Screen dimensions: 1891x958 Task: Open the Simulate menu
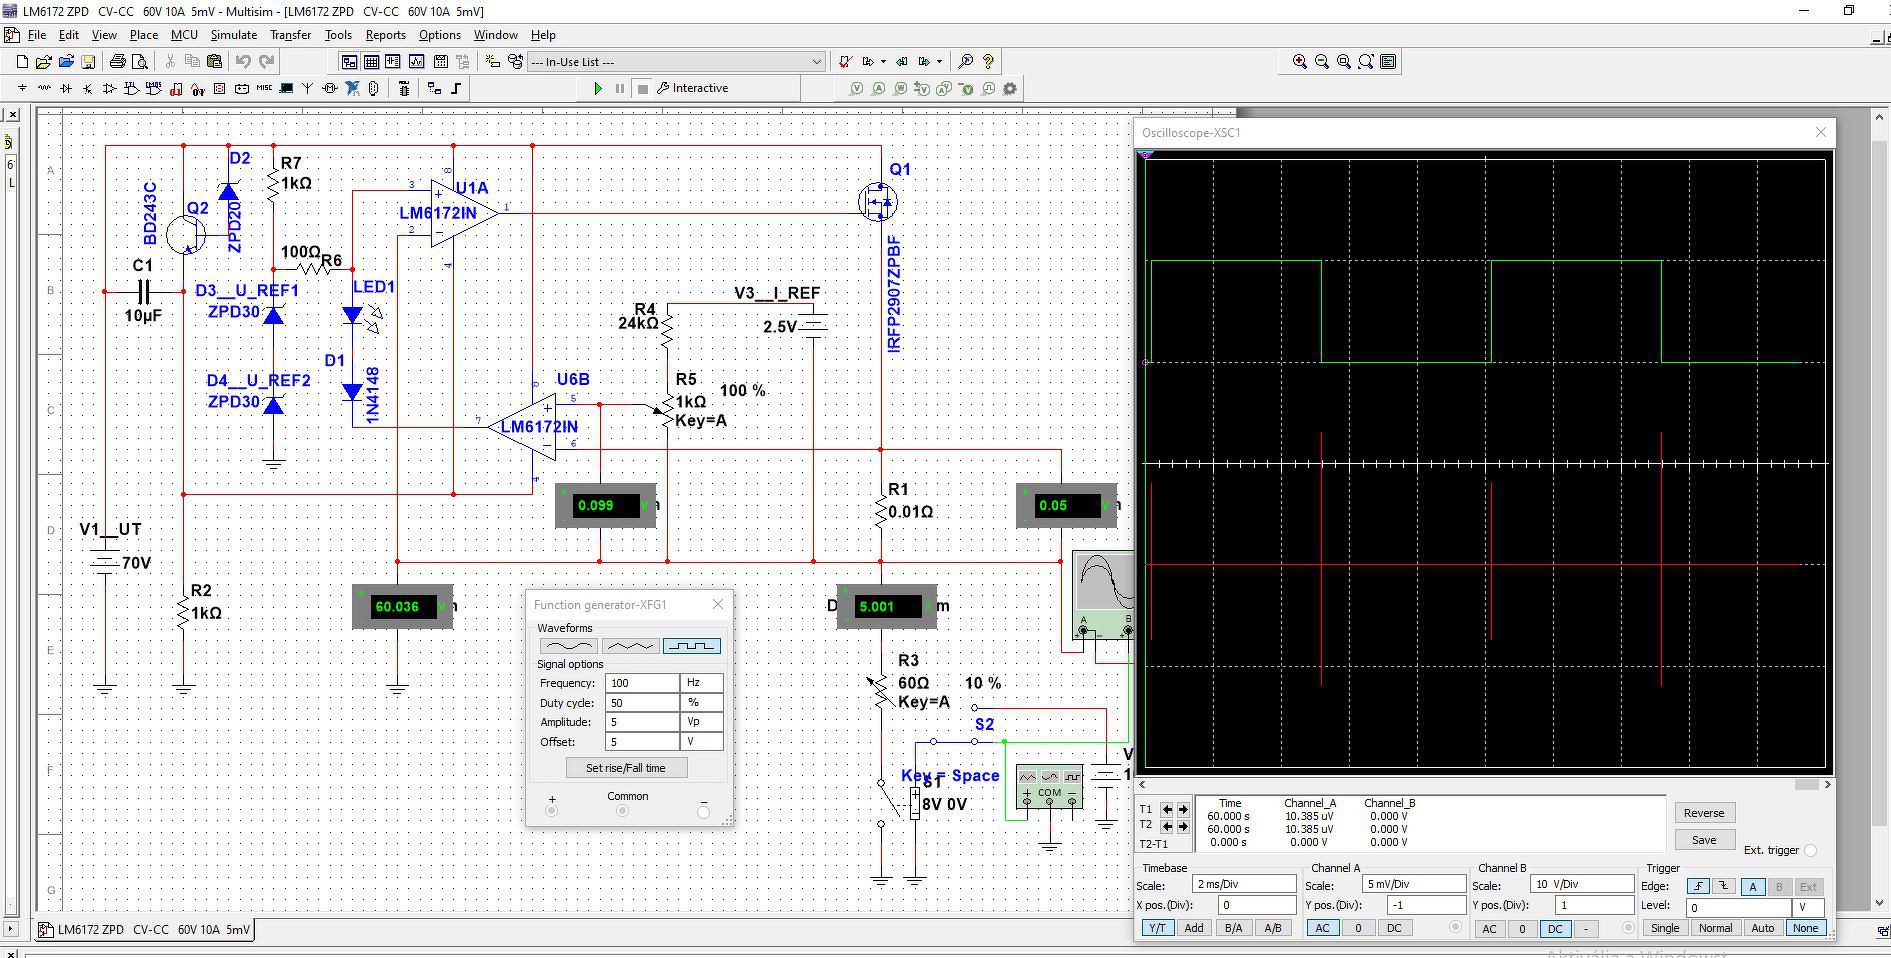click(x=233, y=35)
